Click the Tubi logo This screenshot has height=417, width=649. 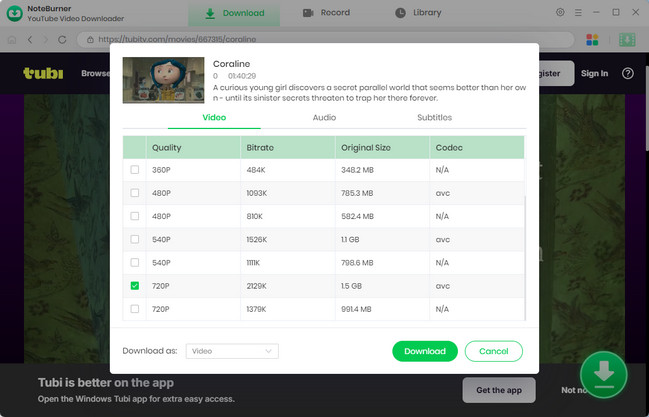43,73
